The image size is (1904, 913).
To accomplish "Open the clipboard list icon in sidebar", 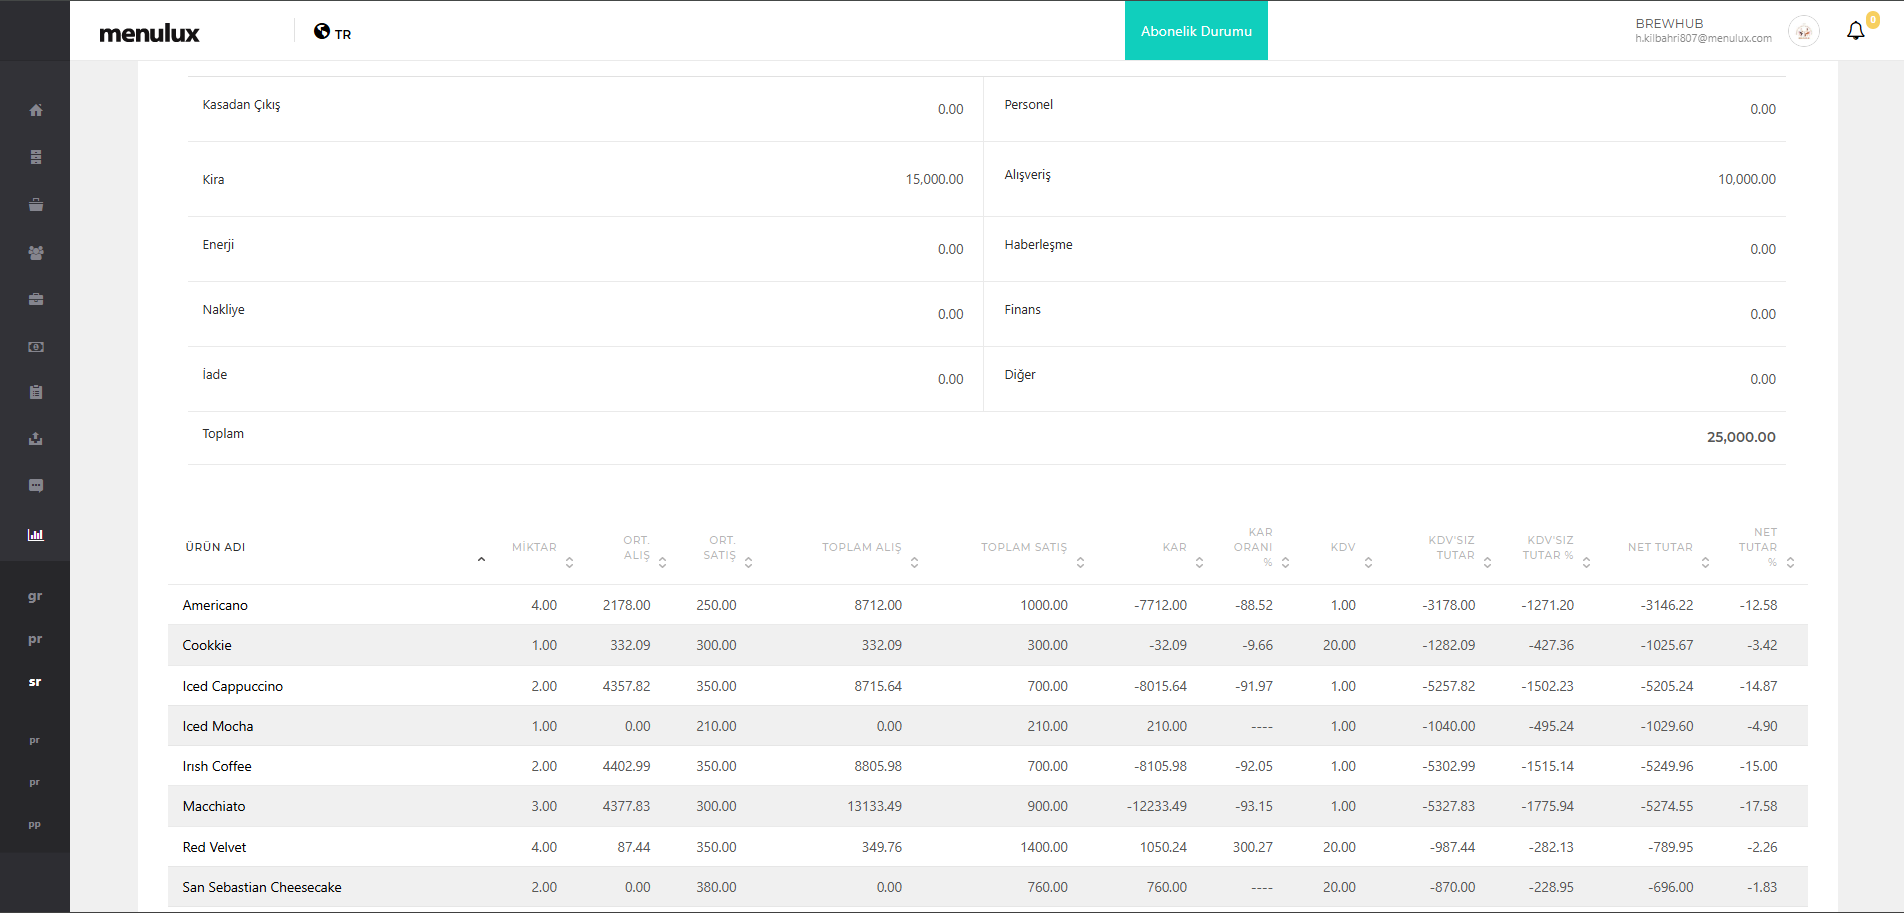I will 36,392.
